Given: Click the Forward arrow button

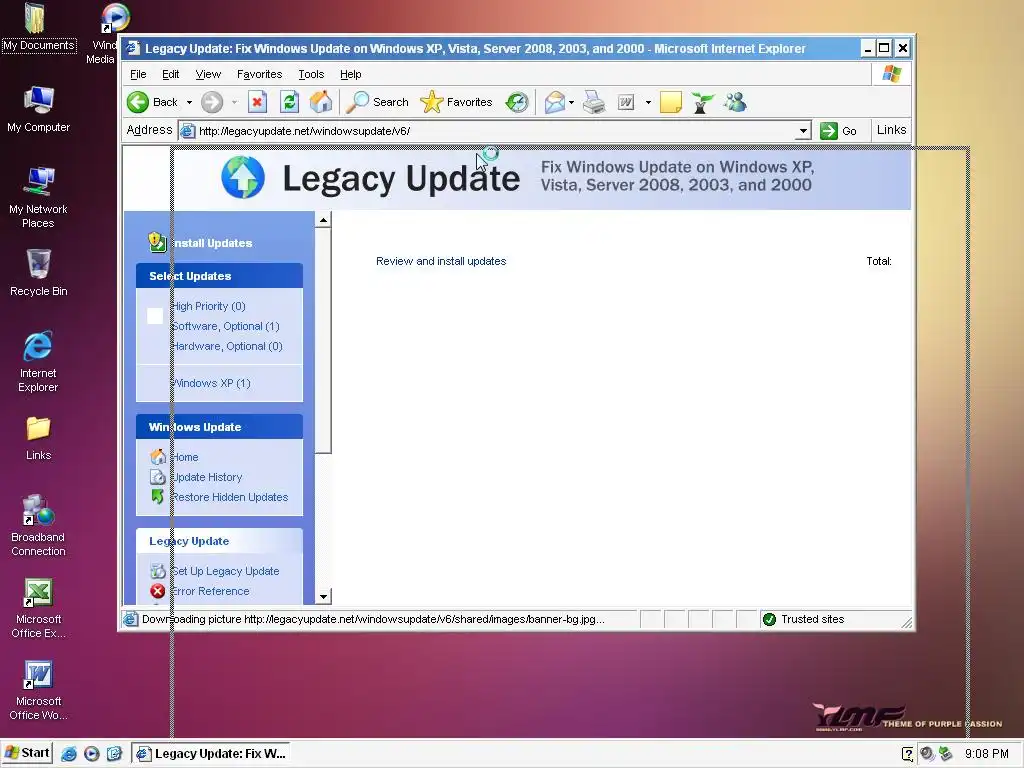Looking at the screenshot, I should [212, 103].
